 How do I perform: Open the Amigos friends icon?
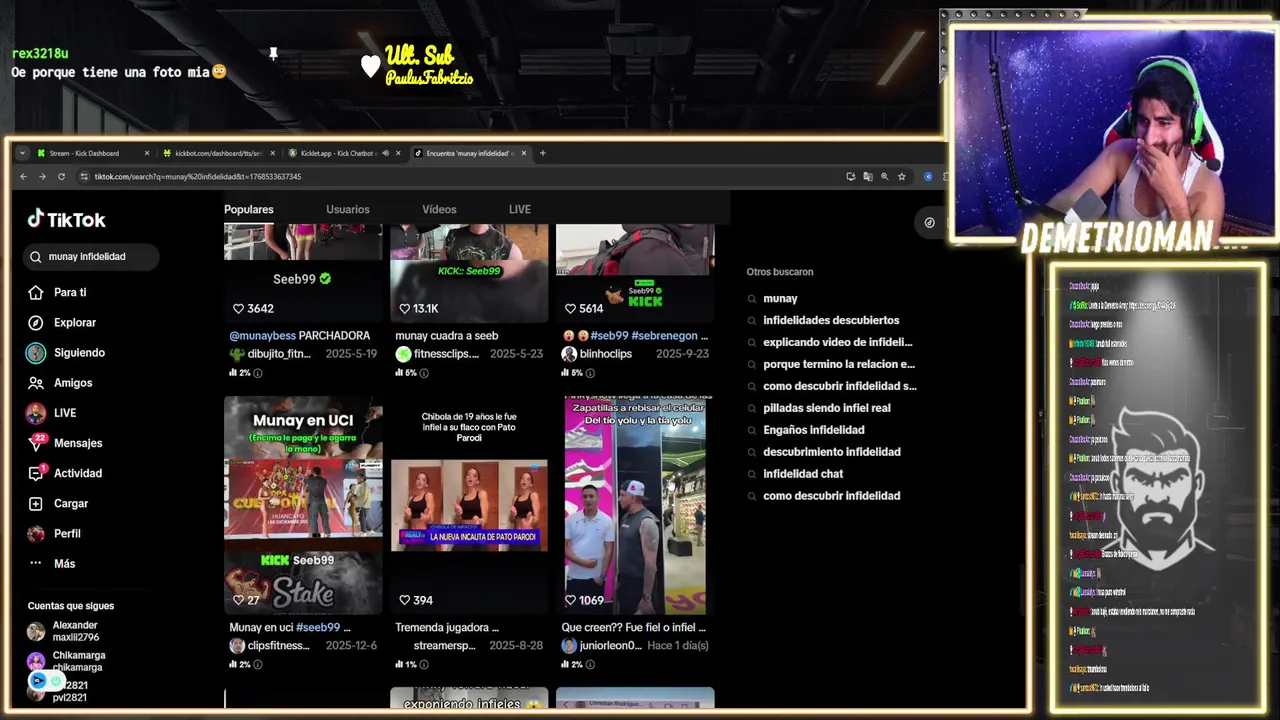[x=36, y=383]
